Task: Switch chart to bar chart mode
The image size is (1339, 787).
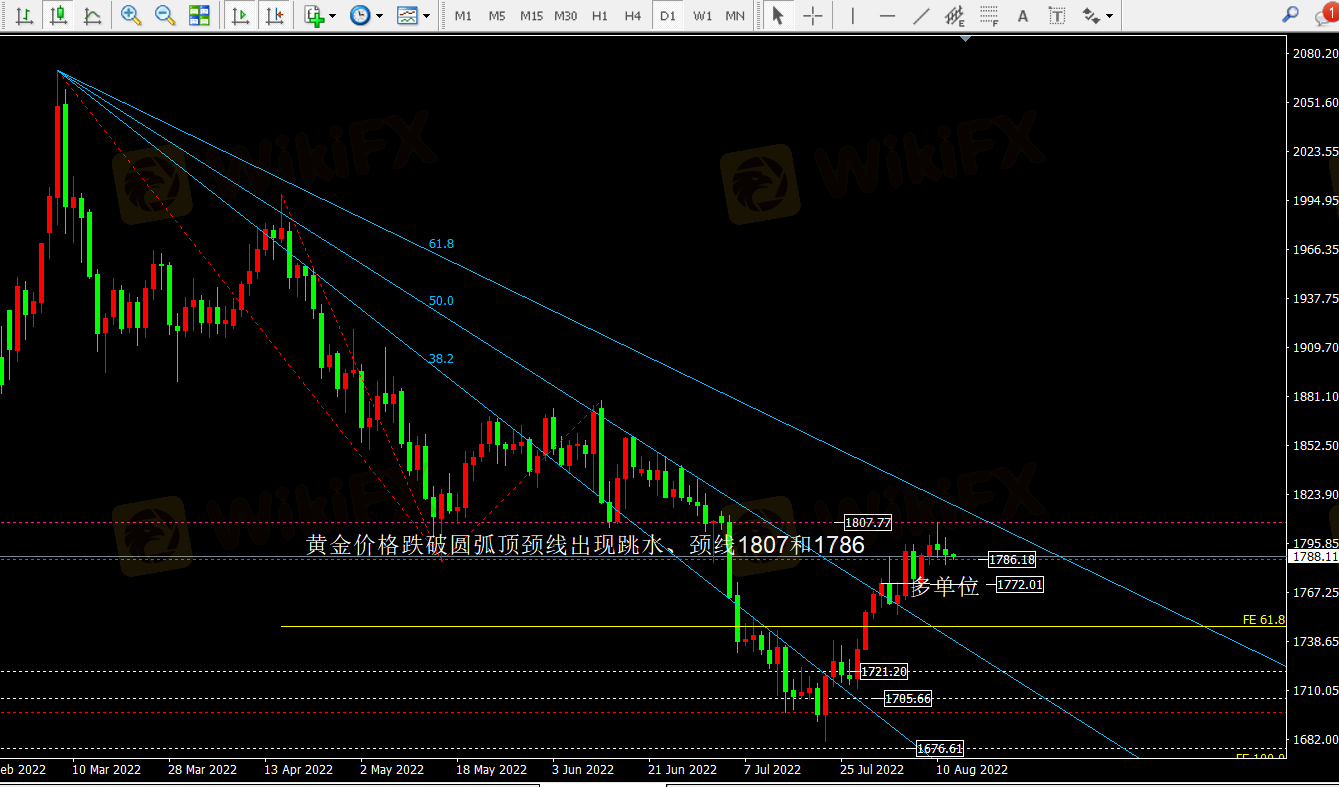Action: 25,15
